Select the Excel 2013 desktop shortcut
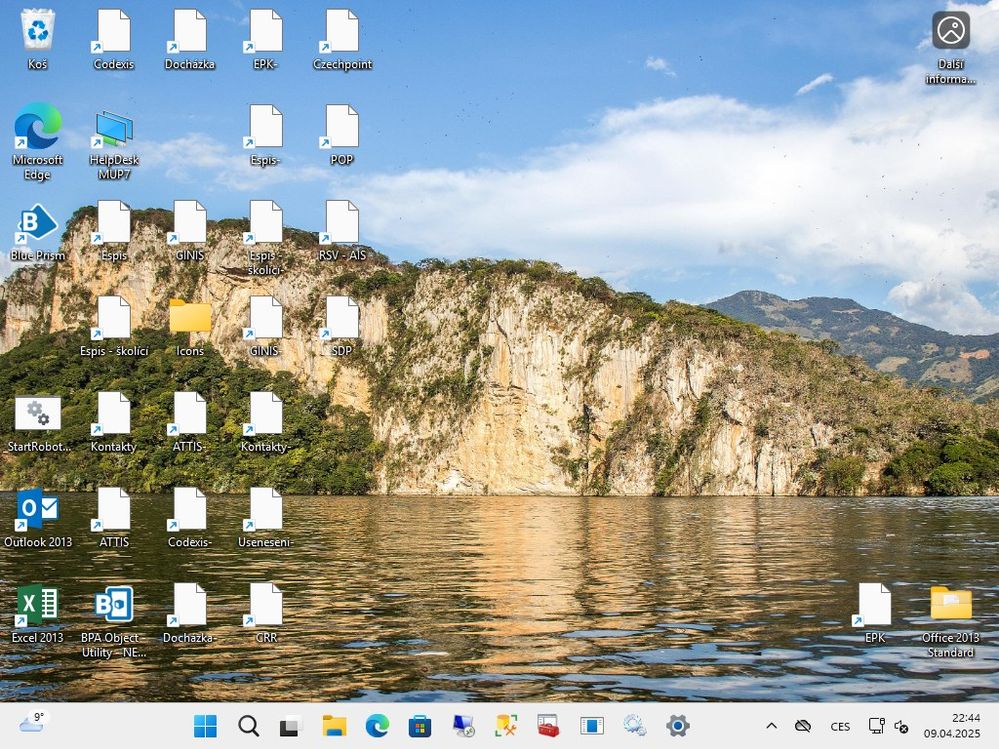The width and height of the screenshot is (999, 749). click(37, 605)
